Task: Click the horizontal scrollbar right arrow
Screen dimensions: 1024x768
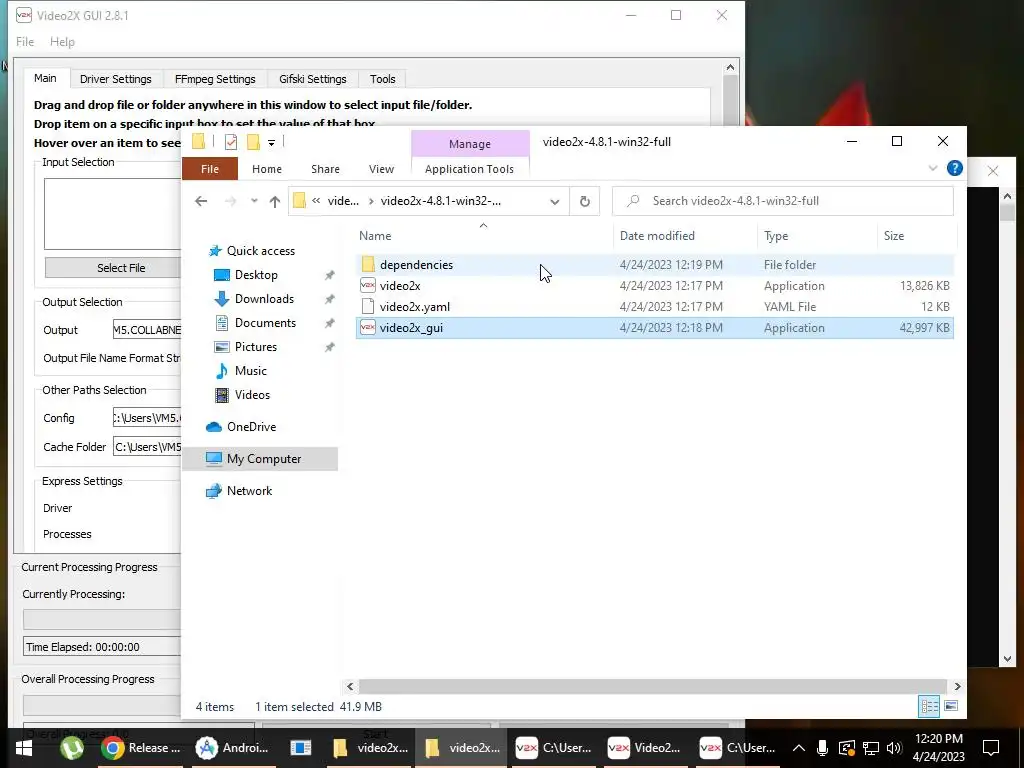Action: tap(957, 686)
